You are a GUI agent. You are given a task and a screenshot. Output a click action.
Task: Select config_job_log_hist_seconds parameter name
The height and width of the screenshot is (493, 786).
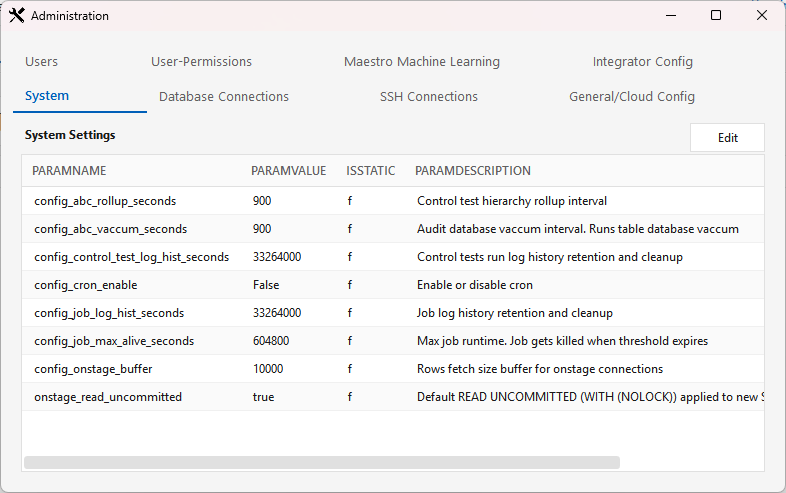click(109, 313)
